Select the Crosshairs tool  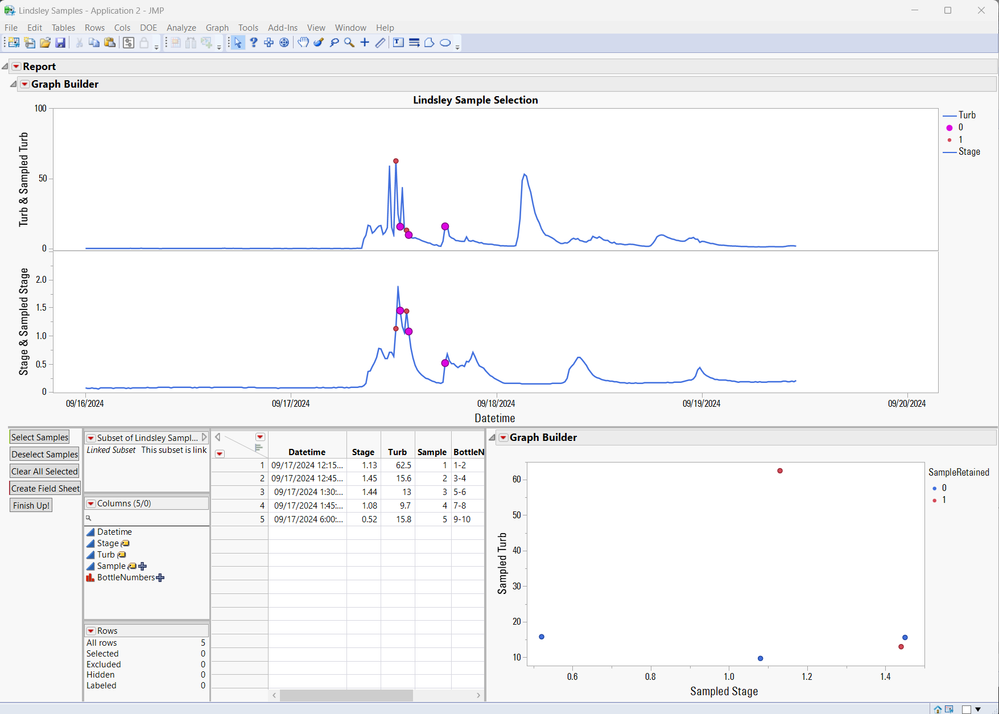click(x=365, y=43)
